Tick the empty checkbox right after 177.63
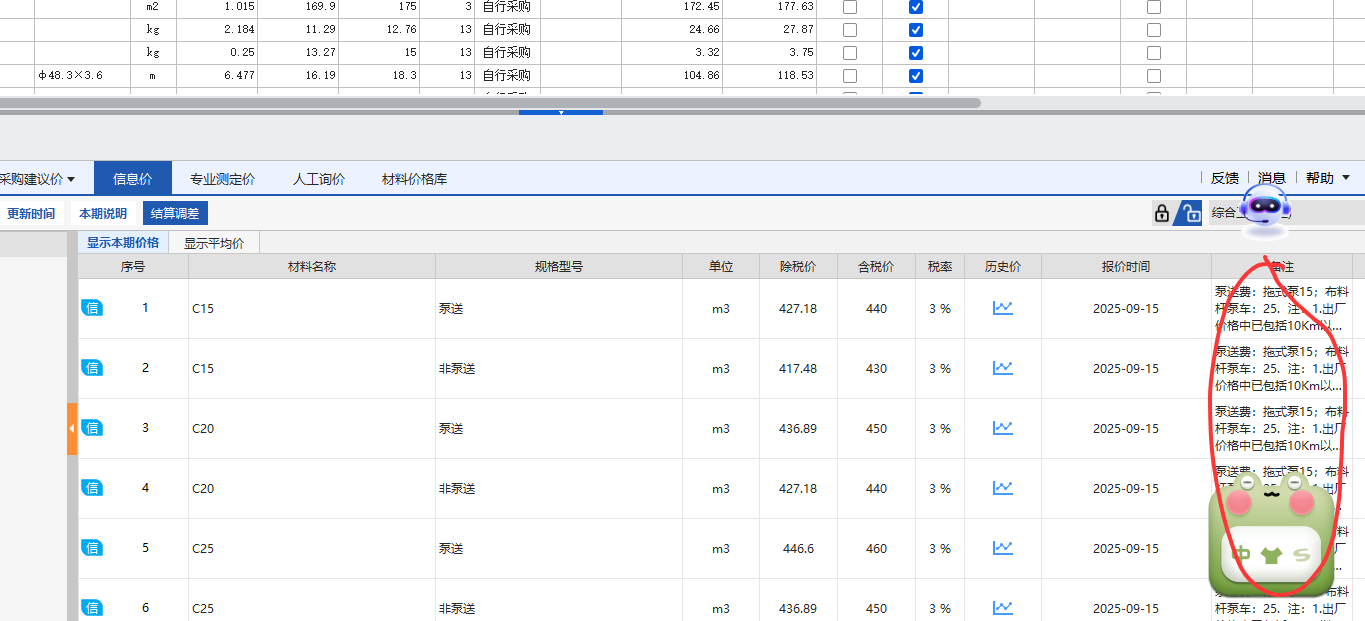Screen dimensions: 1365x621 [850, 6]
